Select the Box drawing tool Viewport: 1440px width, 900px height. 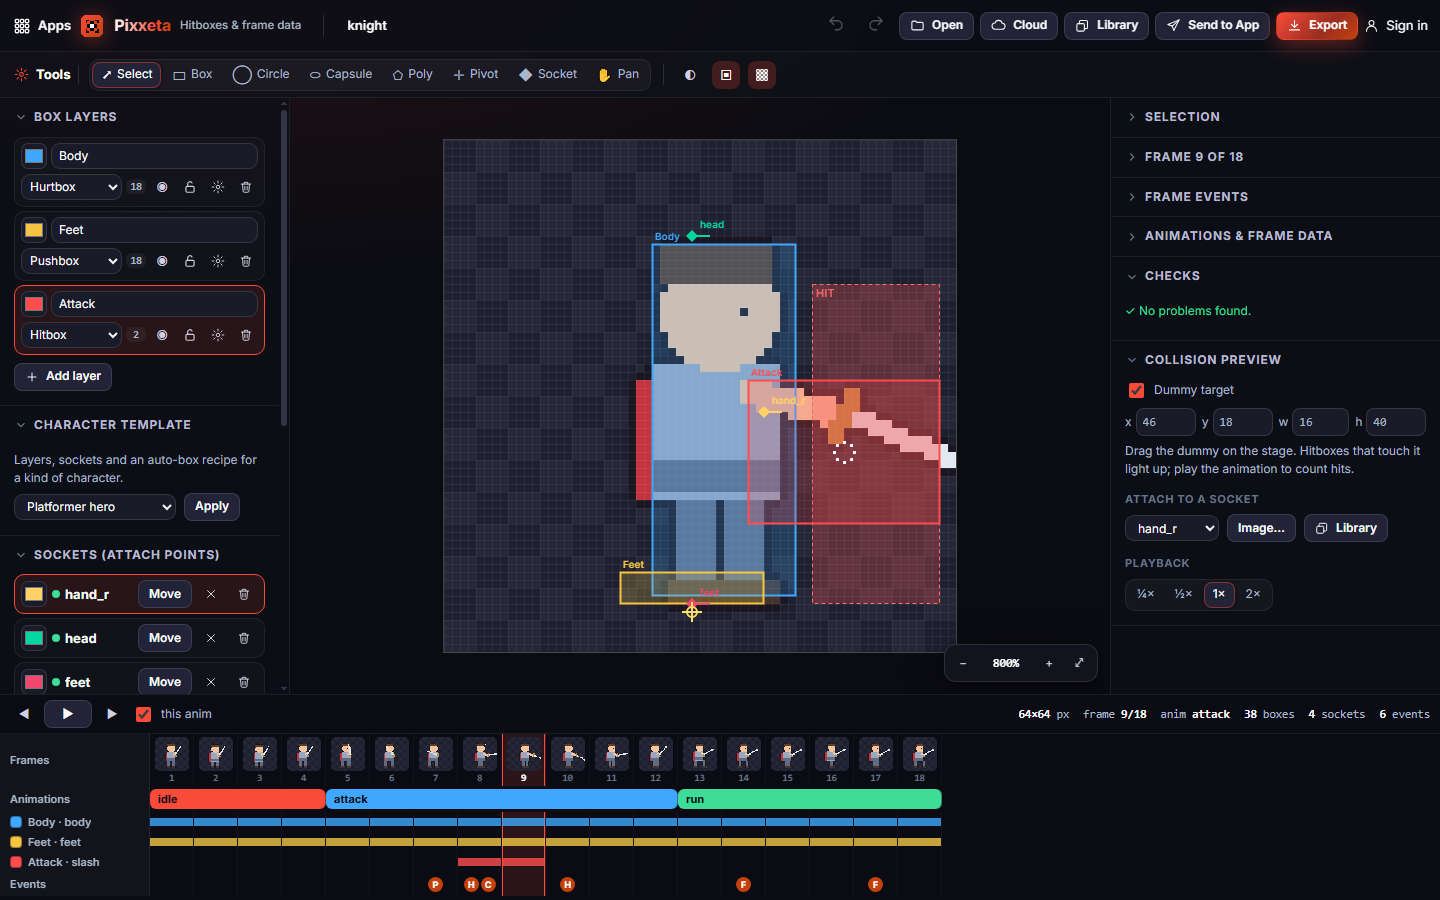tap(193, 75)
